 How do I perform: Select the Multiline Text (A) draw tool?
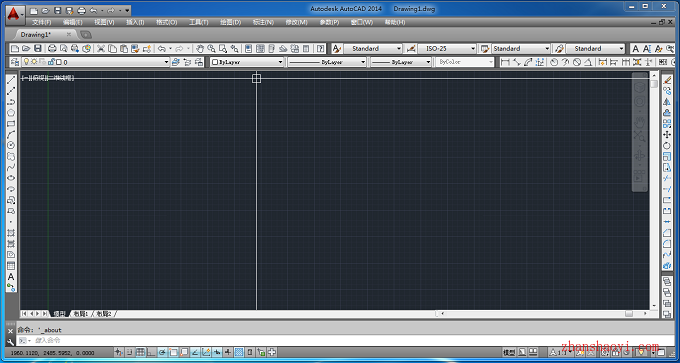point(11,277)
